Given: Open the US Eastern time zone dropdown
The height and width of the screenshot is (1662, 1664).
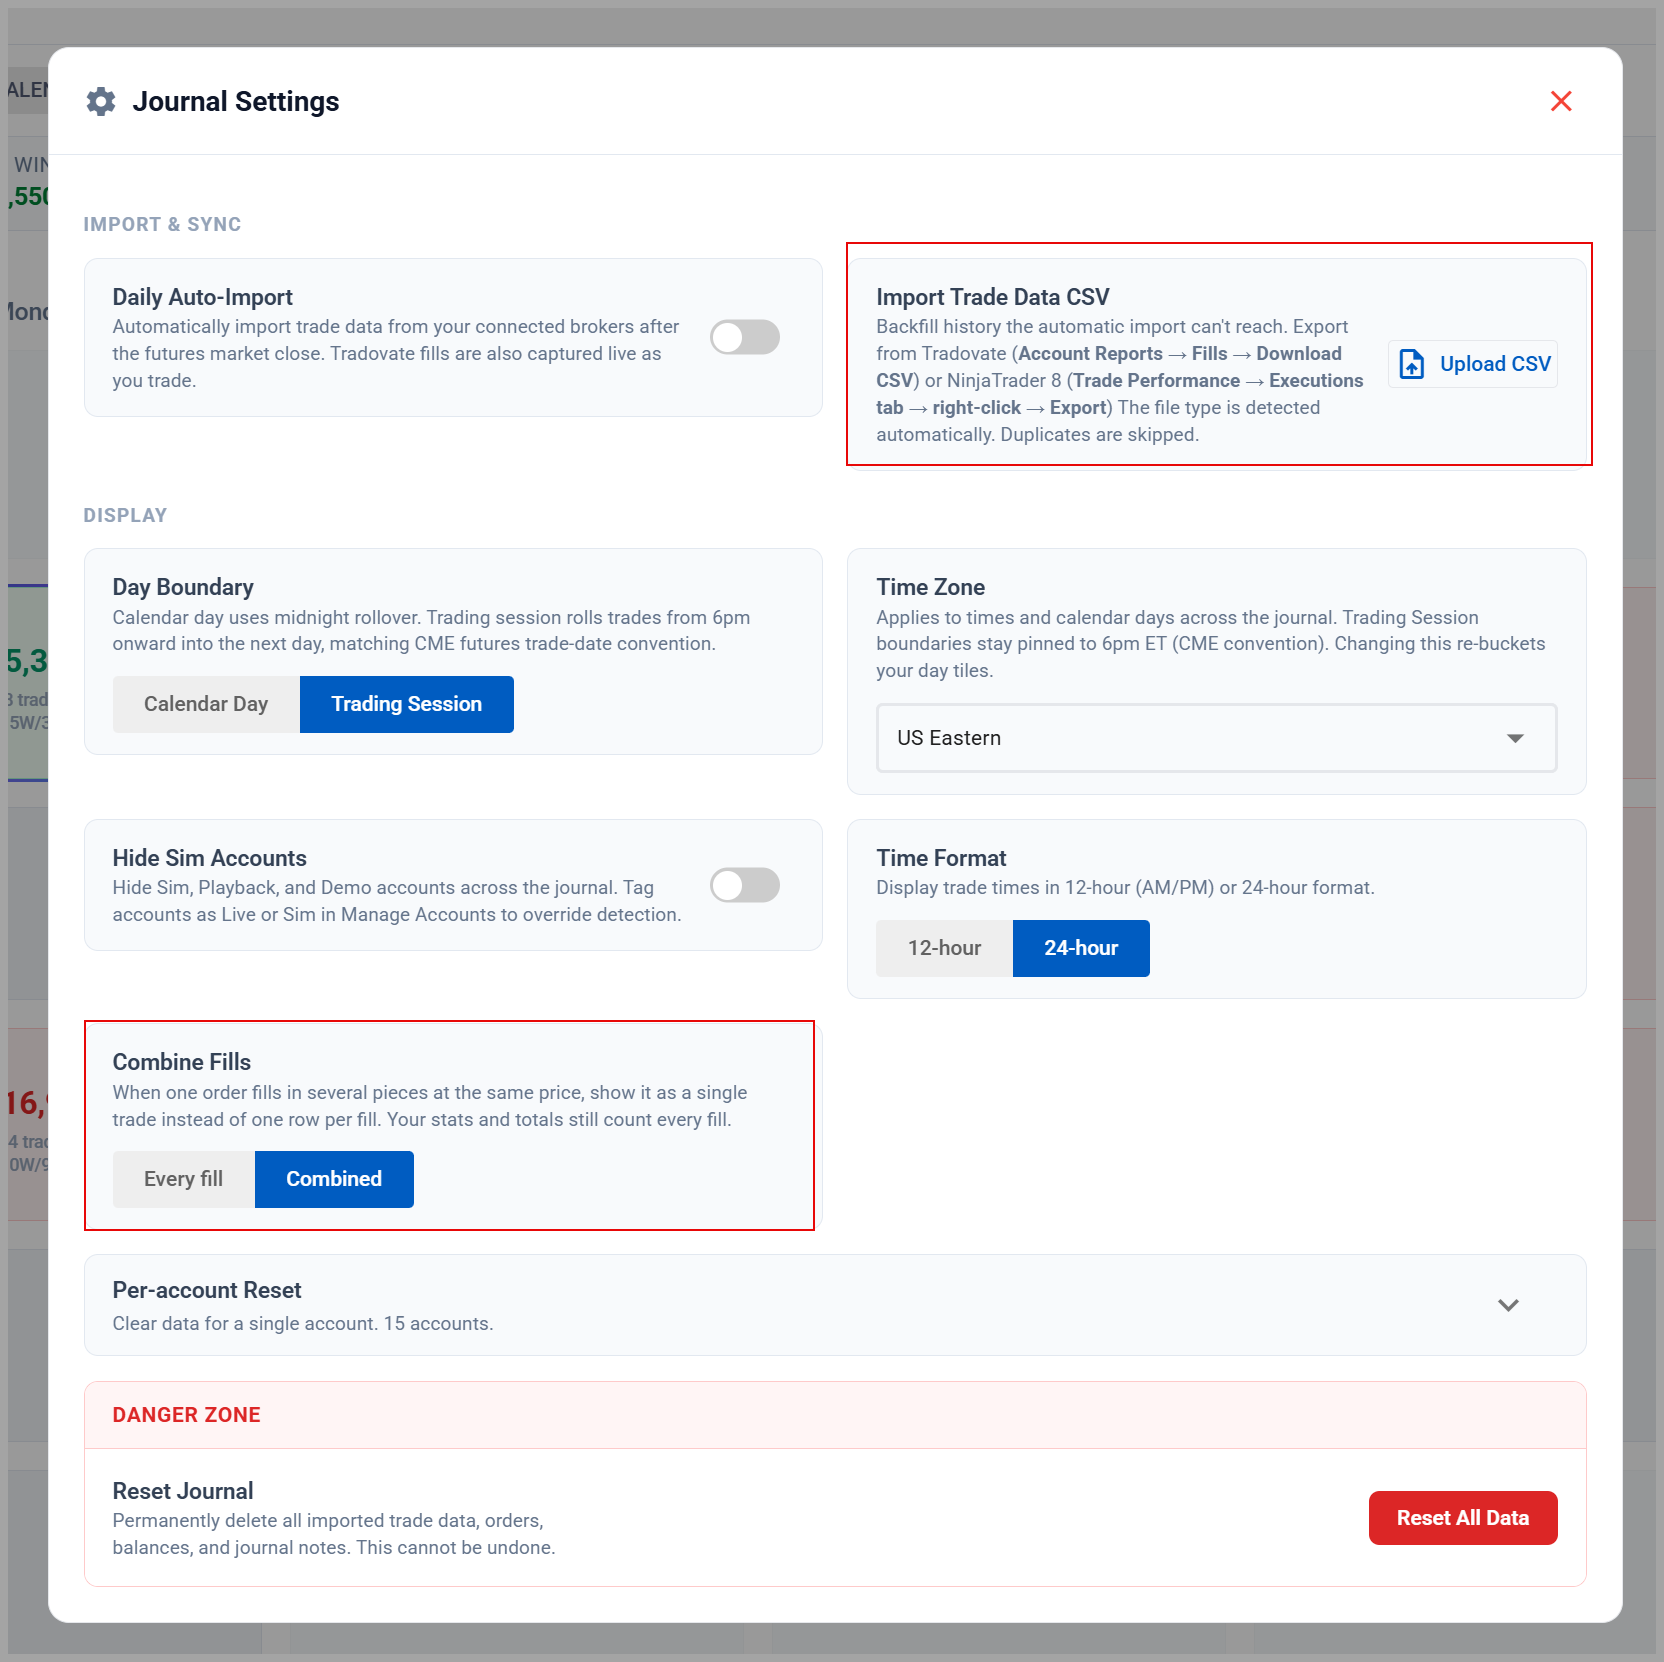Looking at the screenshot, I should (1216, 738).
